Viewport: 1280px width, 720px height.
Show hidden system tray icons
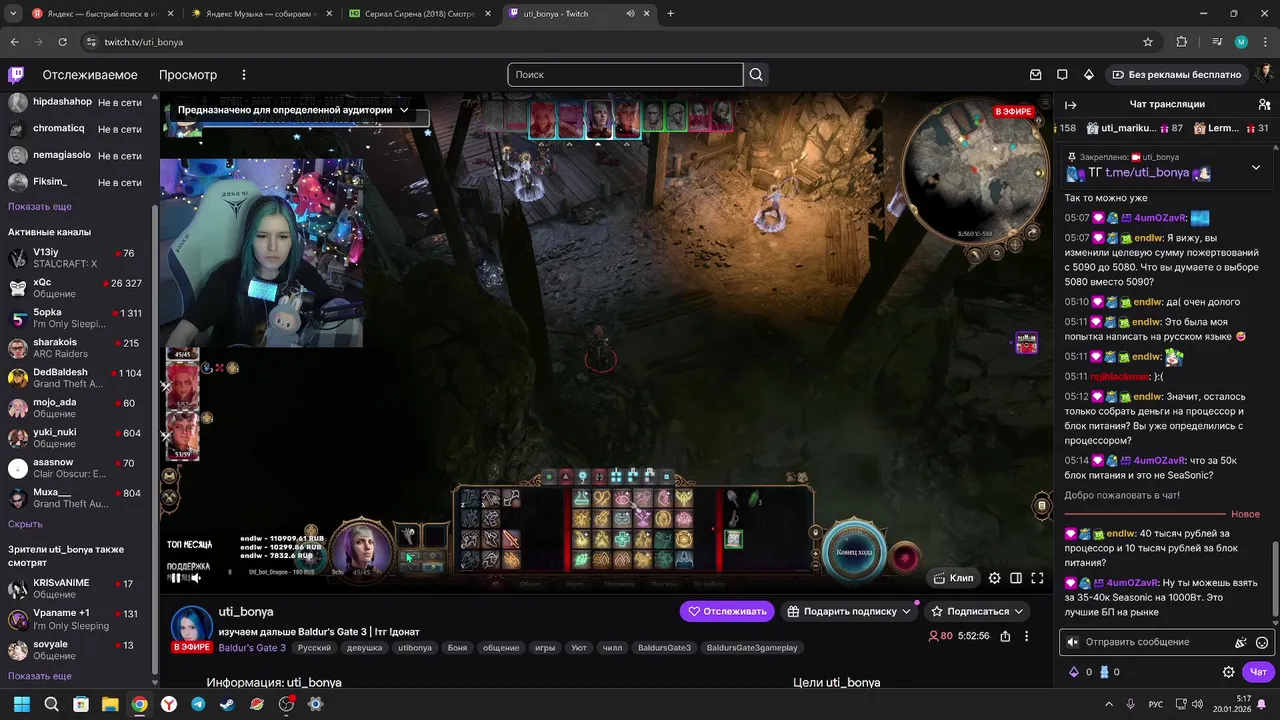pyautogui.click(x=1108, y=704)
